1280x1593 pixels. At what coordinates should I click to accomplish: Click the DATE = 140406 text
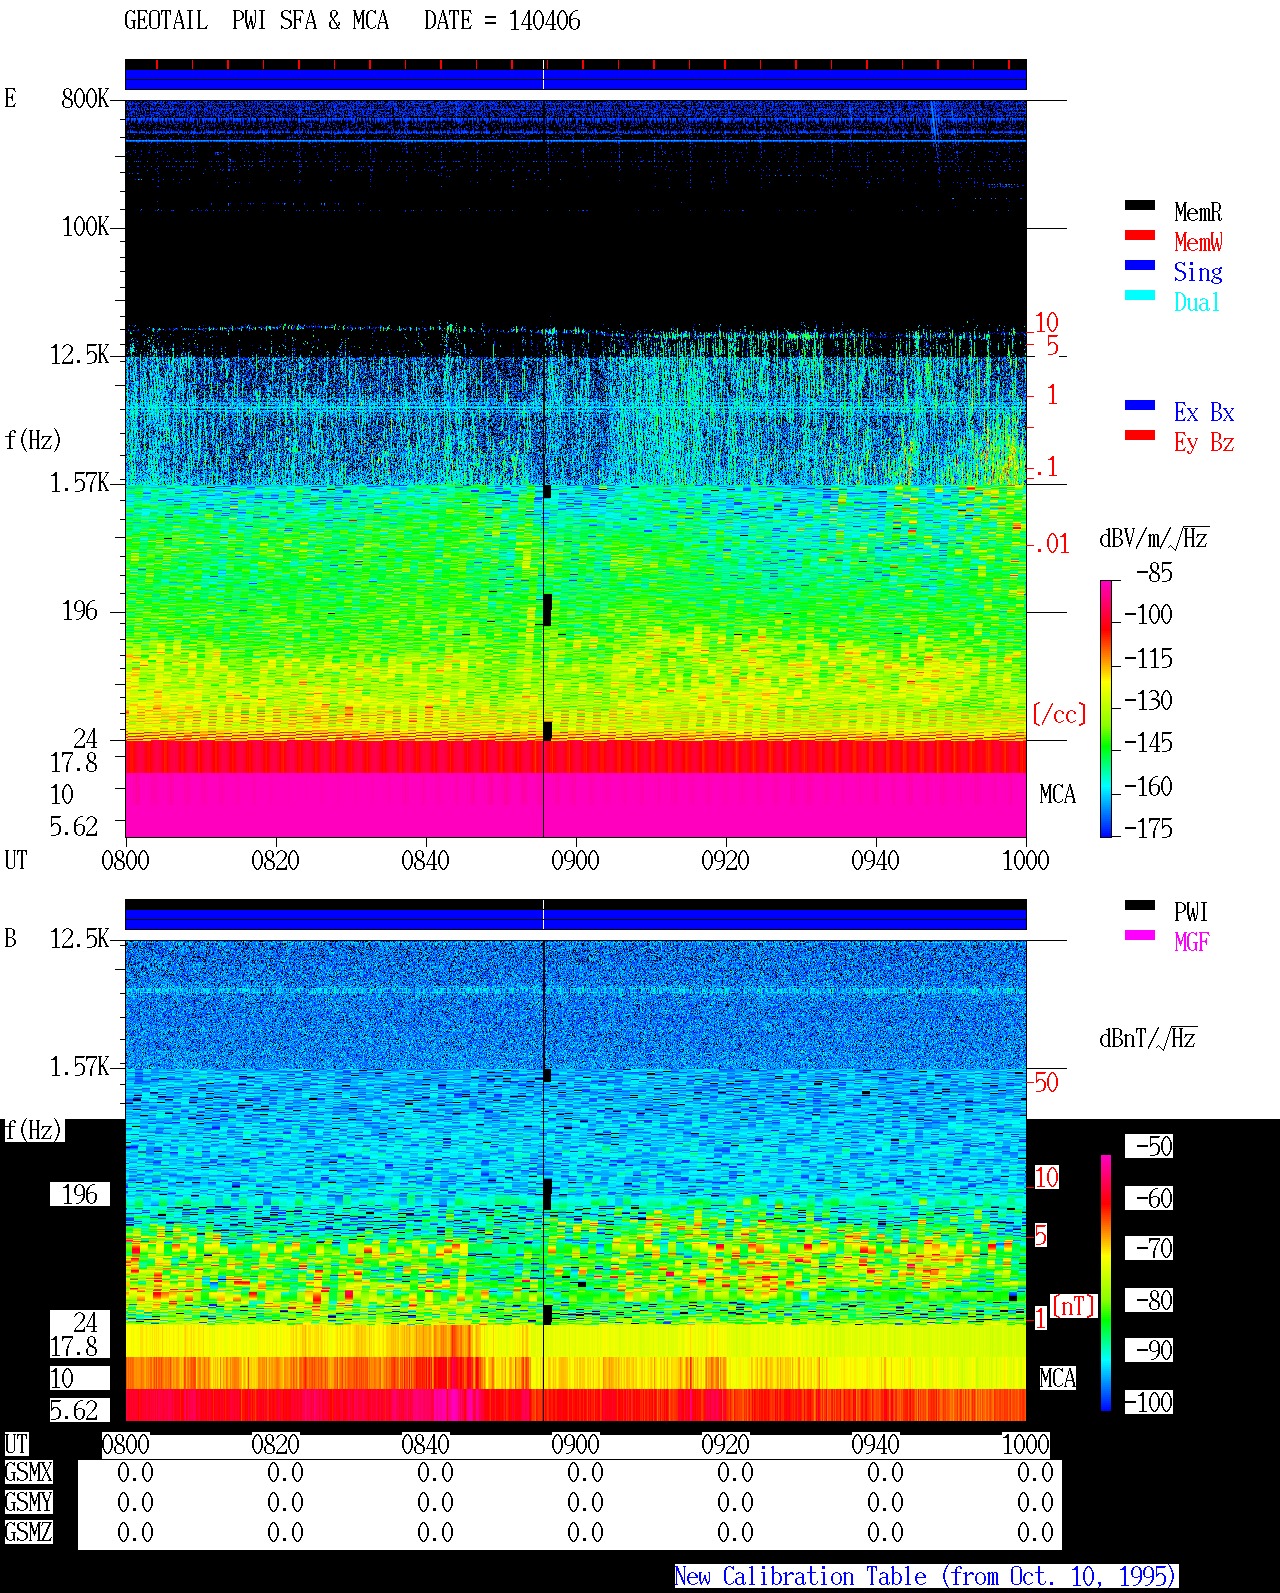point(502,21)
